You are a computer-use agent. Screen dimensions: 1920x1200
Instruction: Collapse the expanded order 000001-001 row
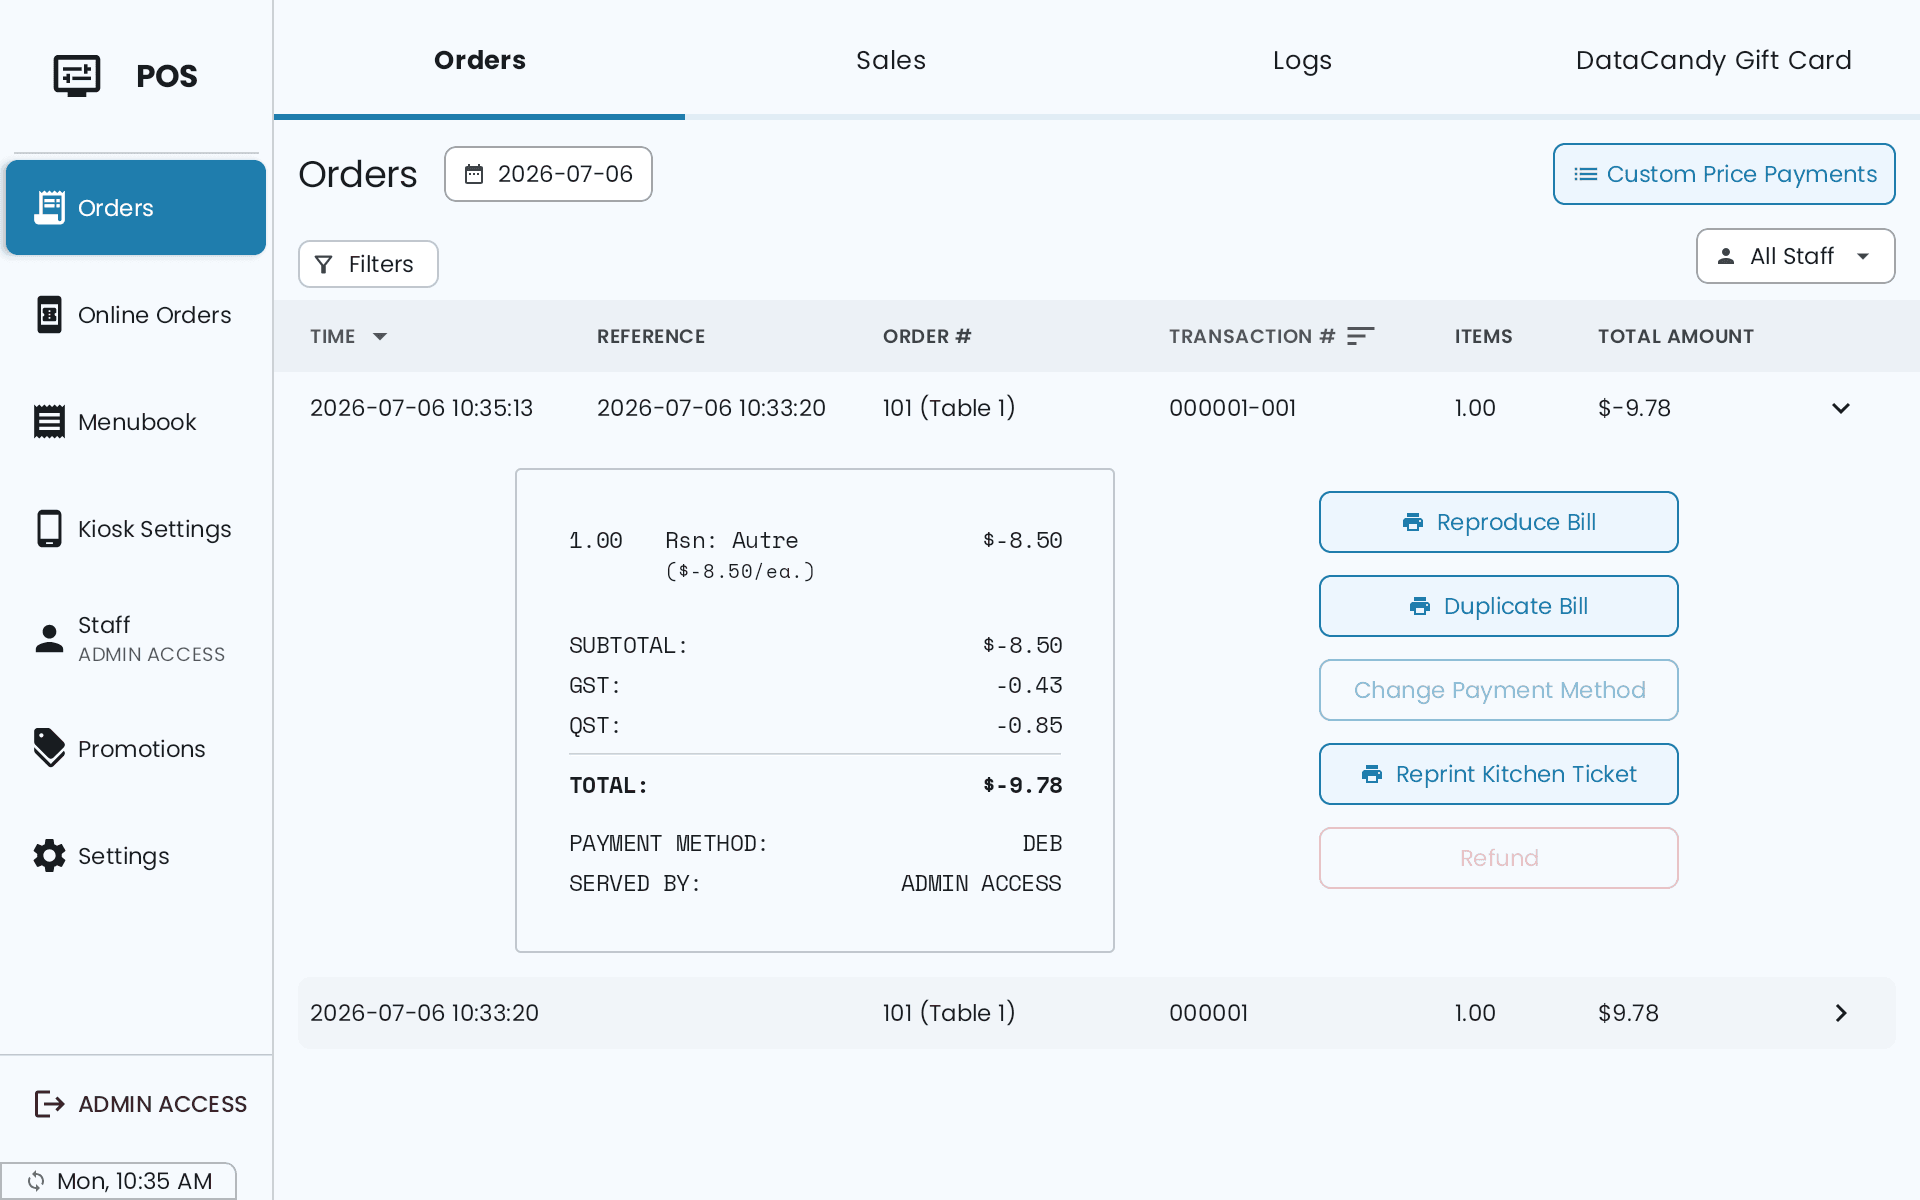1841,408
